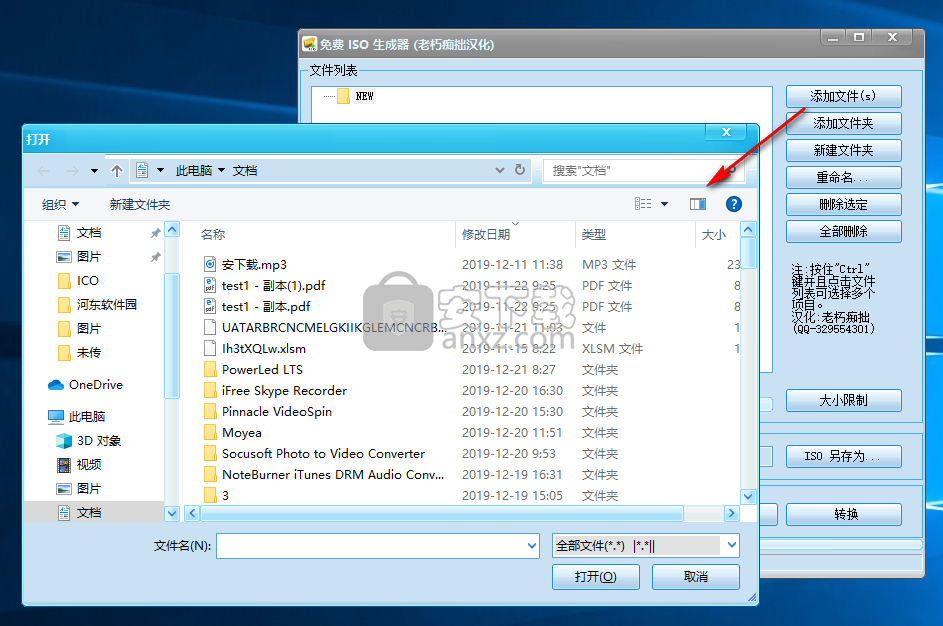Screen dimensions: 943x626
Task: Sort by 类型 column header
Action: point(594,235)
